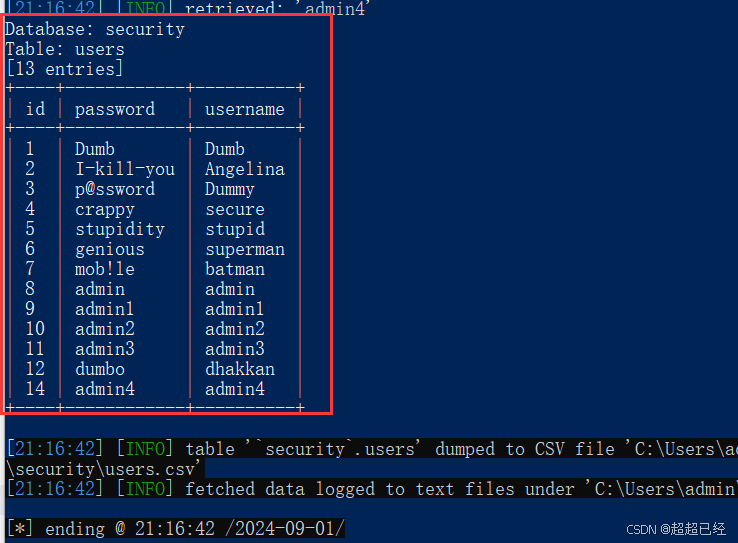
Task: Click the username 'batman'
Action: coord(235,269)
